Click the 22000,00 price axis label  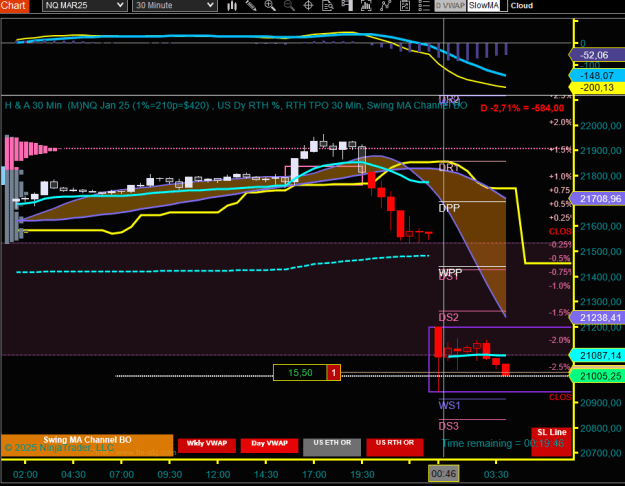pos(601,126)
